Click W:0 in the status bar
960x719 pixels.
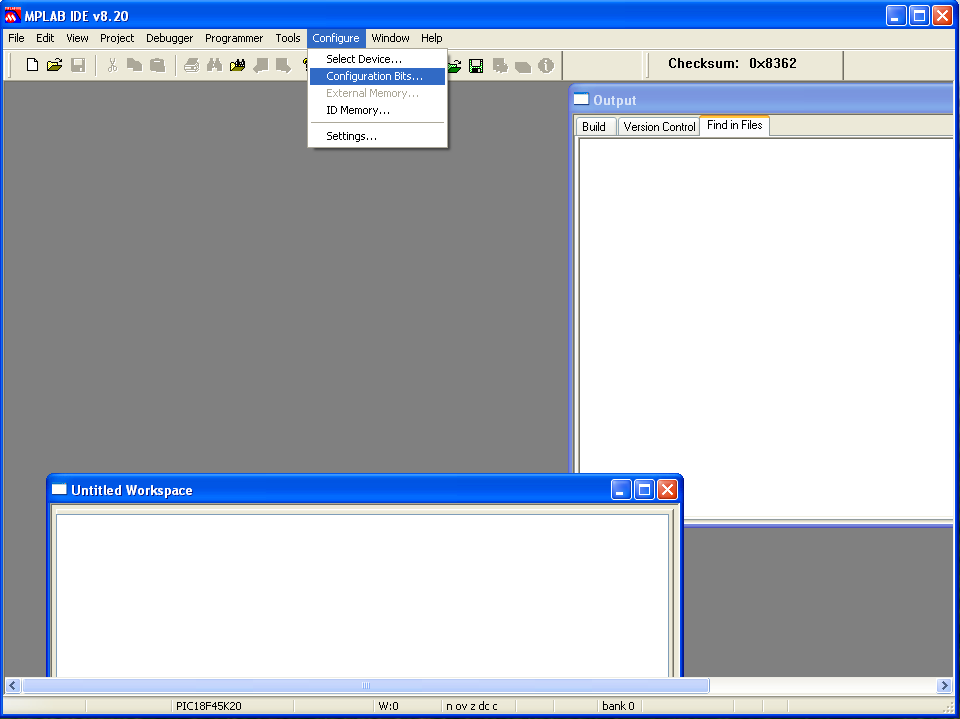[388, 706]
